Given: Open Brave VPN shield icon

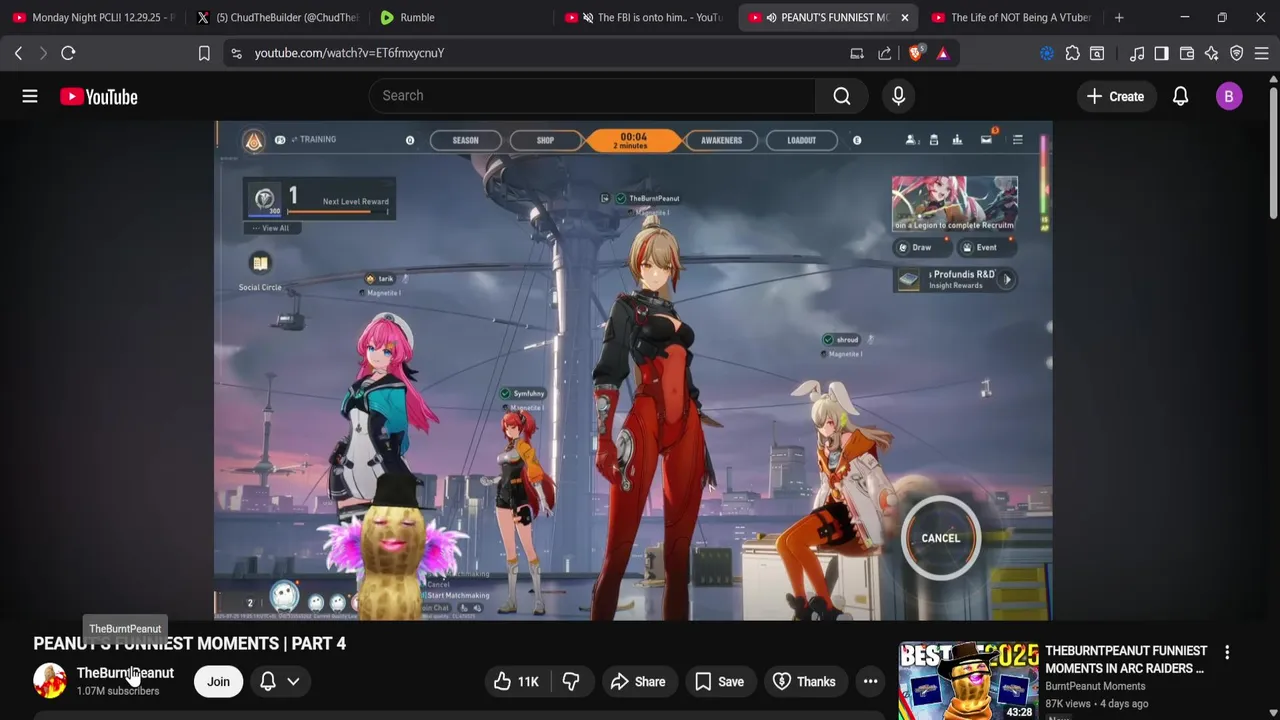Looking at the screenshot, I should (1236, 53).
